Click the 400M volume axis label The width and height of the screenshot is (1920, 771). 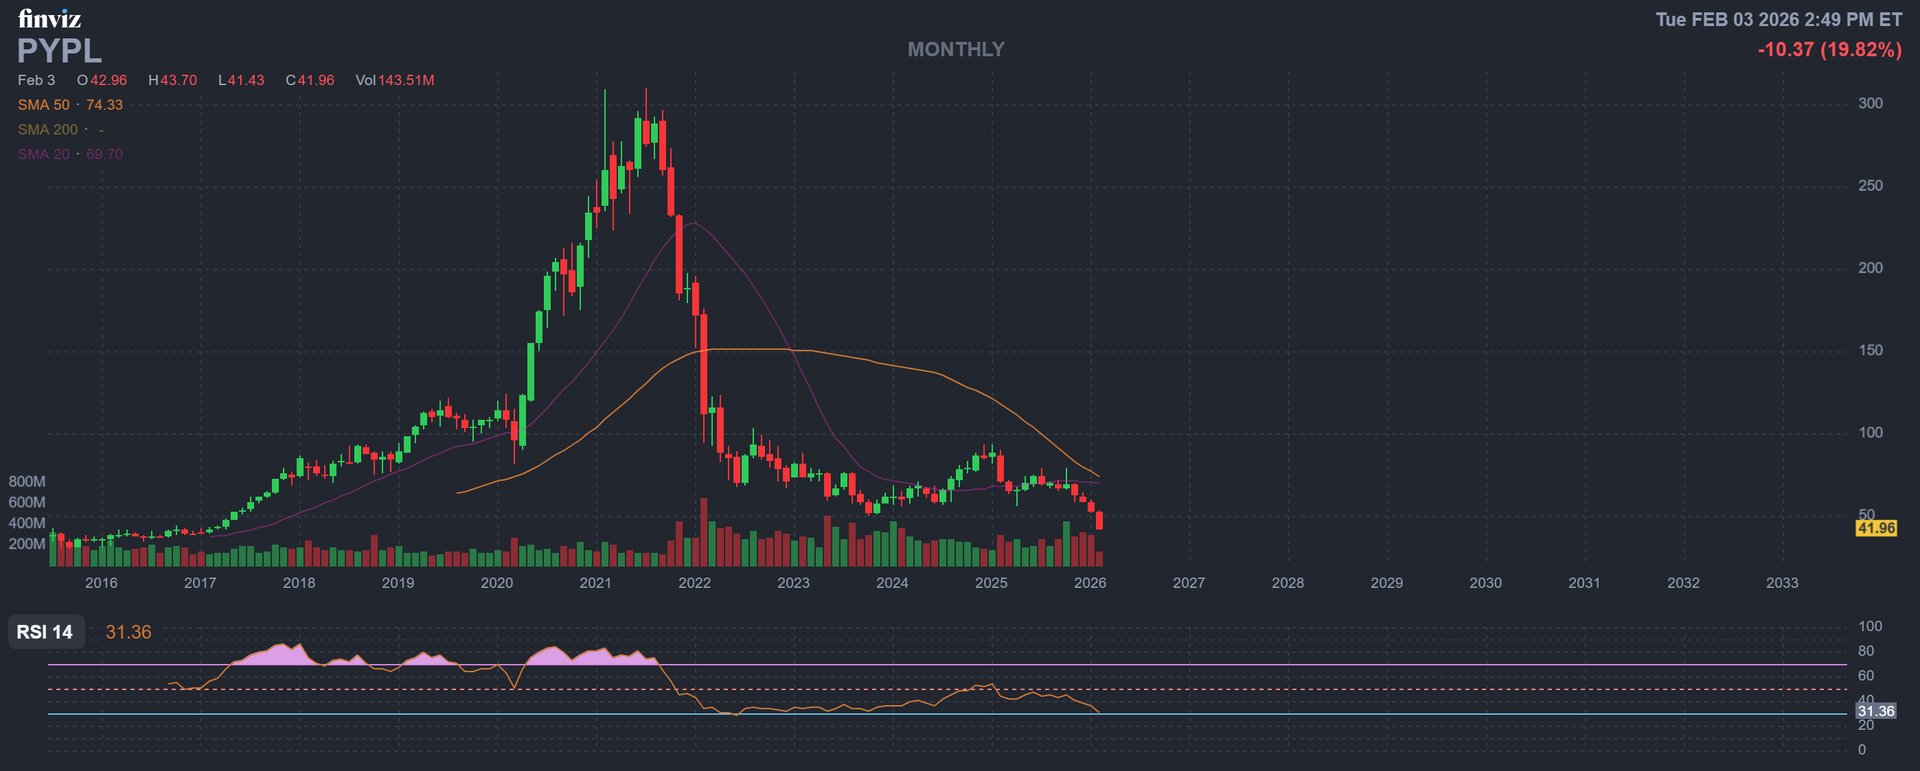click(x=27, y=524)
